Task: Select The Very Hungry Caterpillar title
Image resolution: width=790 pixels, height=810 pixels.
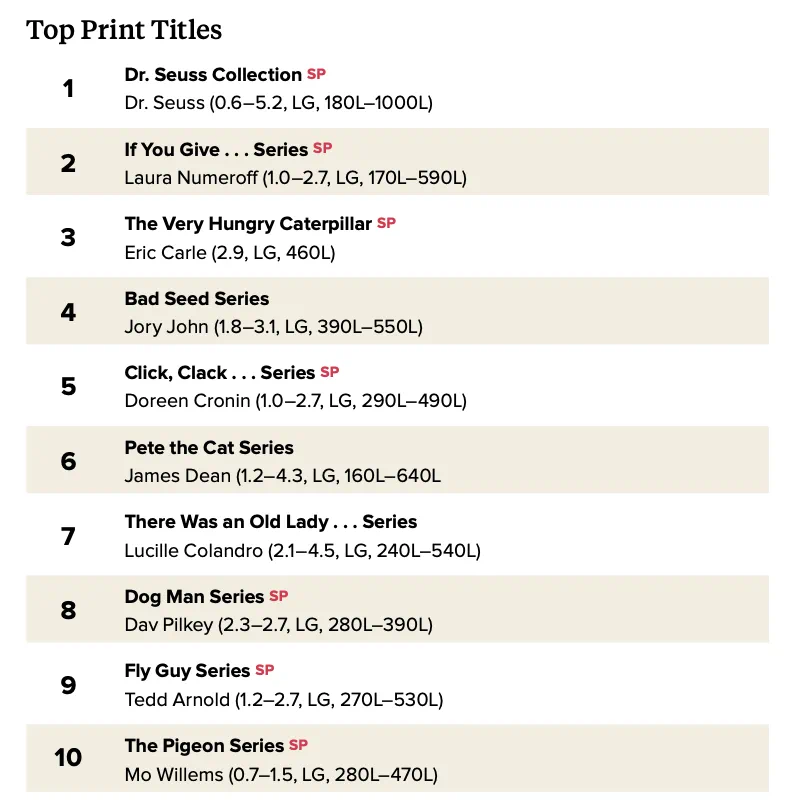Action: tap(248, 224)
